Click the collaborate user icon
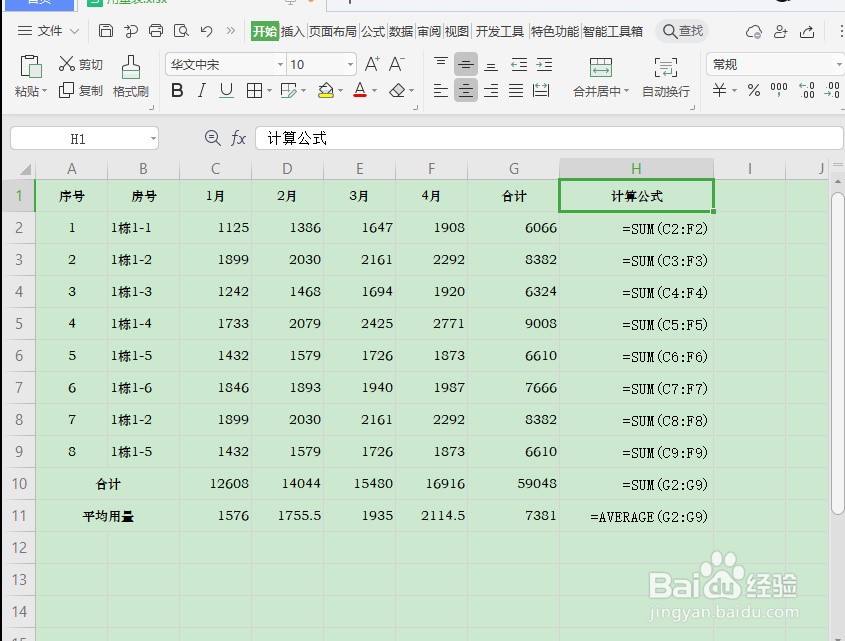Viewport: 845px width, 641px height. 780,31
